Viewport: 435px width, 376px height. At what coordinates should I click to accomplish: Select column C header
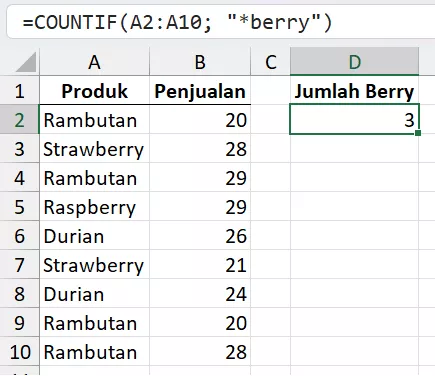point(270,62)
